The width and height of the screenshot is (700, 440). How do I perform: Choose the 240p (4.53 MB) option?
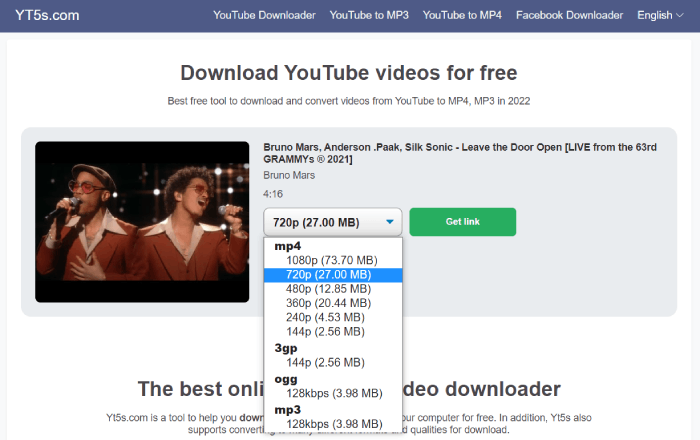click(x=333, y=318)
